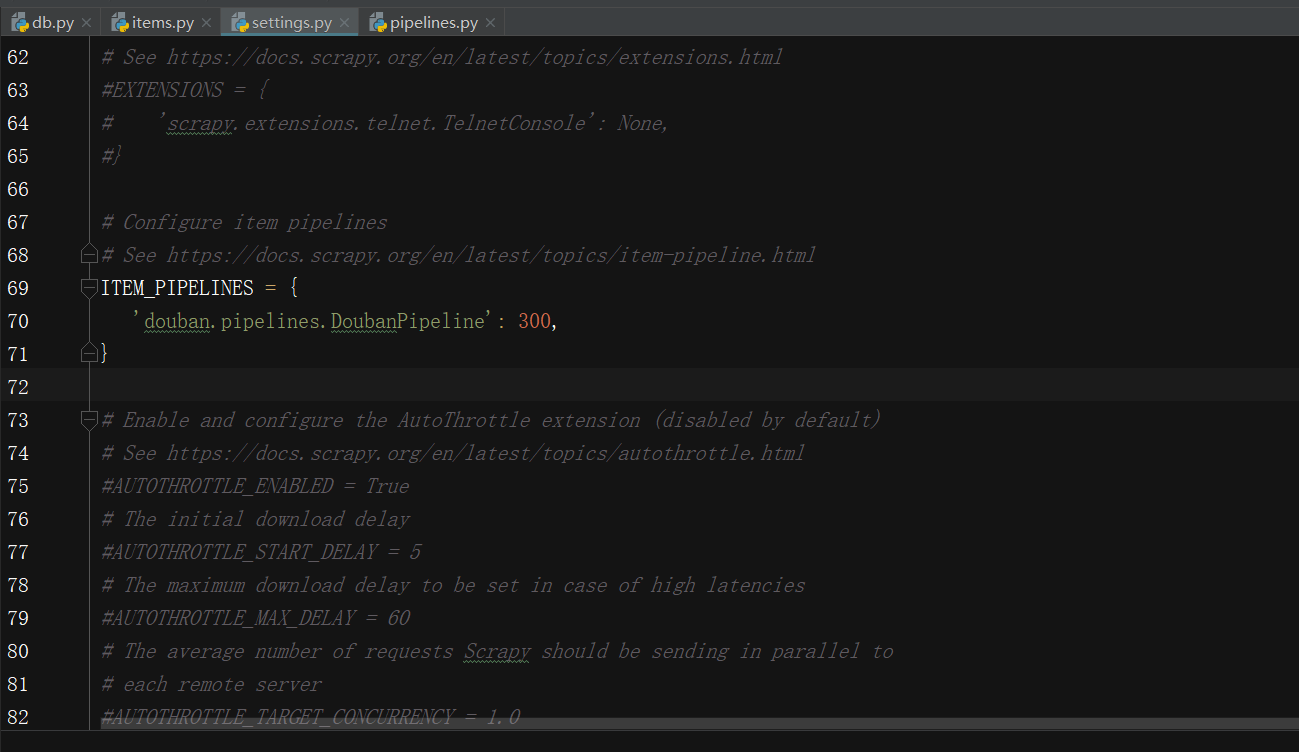The width and height of the screenshot is (1299, 752).
Task: Click the 'maximum download delay' comment line
Action: point(453,585)
